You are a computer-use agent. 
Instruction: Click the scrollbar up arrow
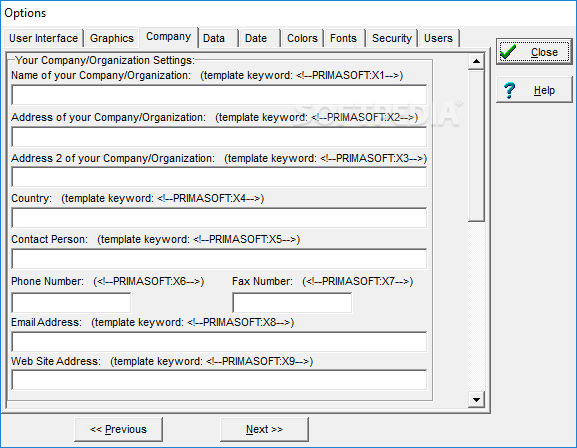click(x=476, y=61)
